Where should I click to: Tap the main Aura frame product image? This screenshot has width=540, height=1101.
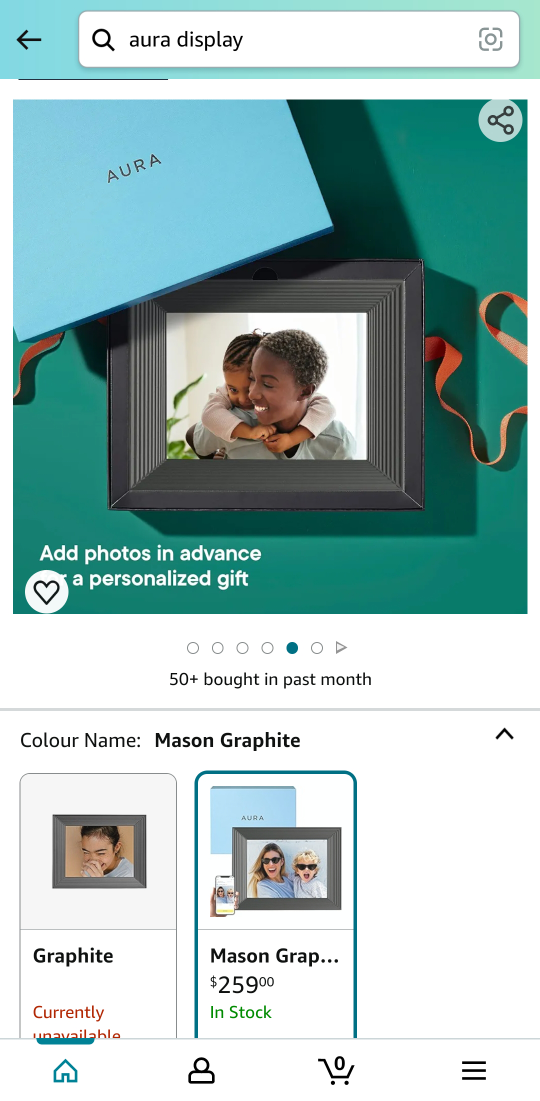point(270,357)
